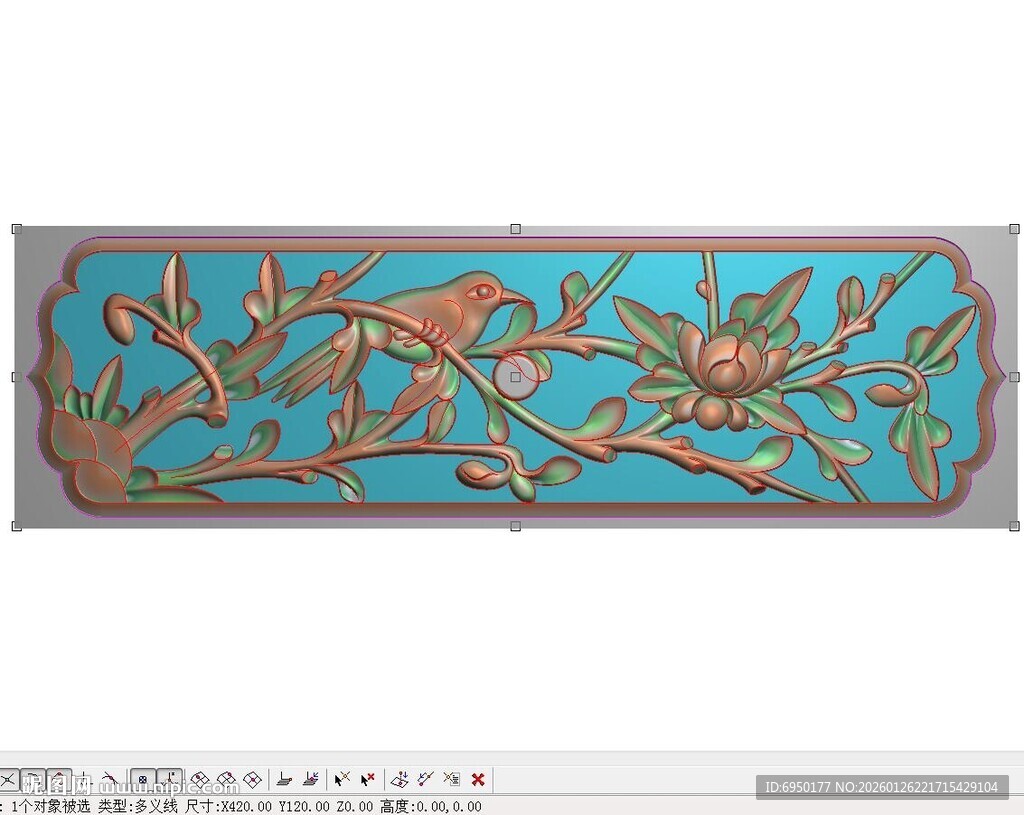Click the top-middle selection handle of the relief
Screen dimensions: 1024x815
coord(515,229)
